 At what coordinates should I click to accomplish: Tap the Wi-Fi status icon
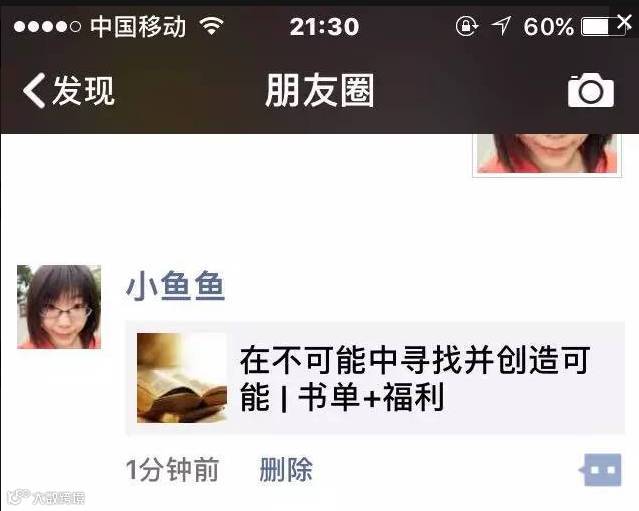212,26
